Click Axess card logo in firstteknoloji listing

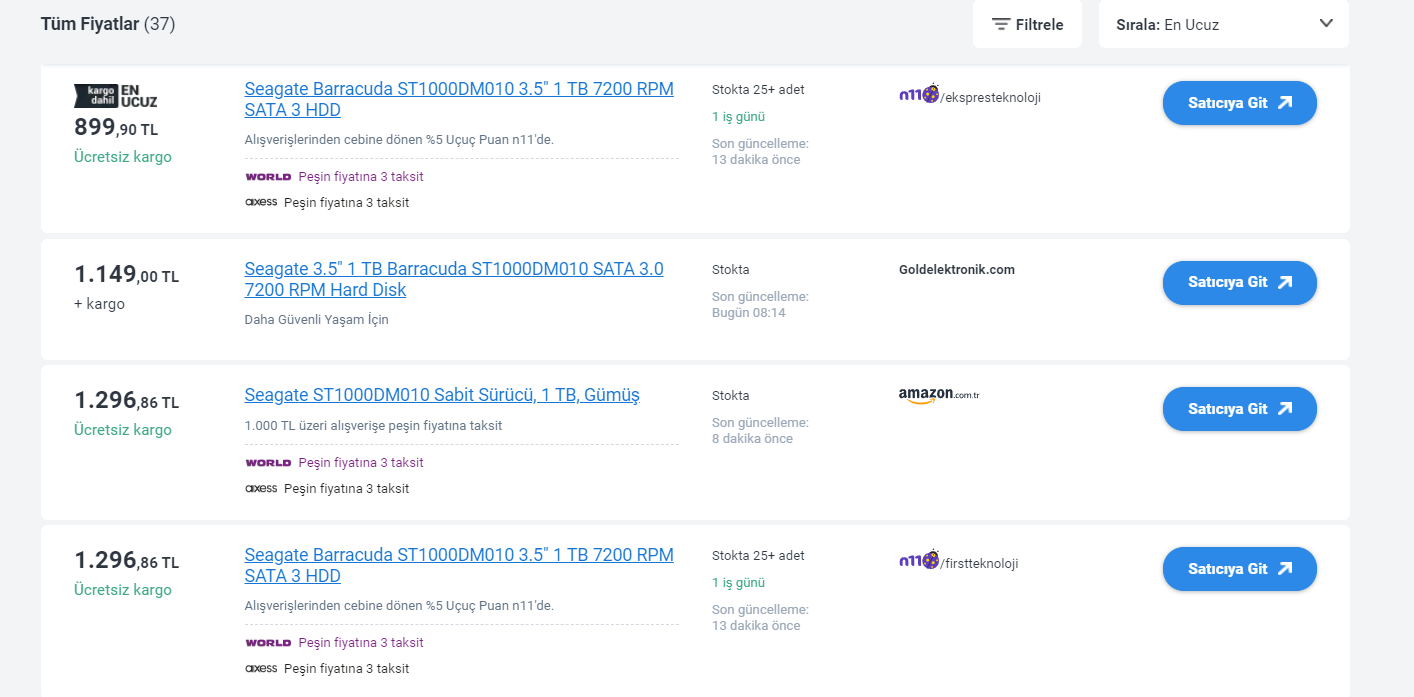click(261, 668)
